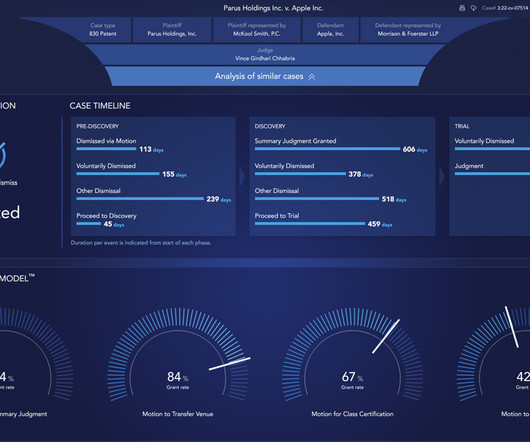This screenshot has width=530, height=442.
Task: Click the arrow between Pre-Discovery and Discovery
Action: [x=242, y=176]
